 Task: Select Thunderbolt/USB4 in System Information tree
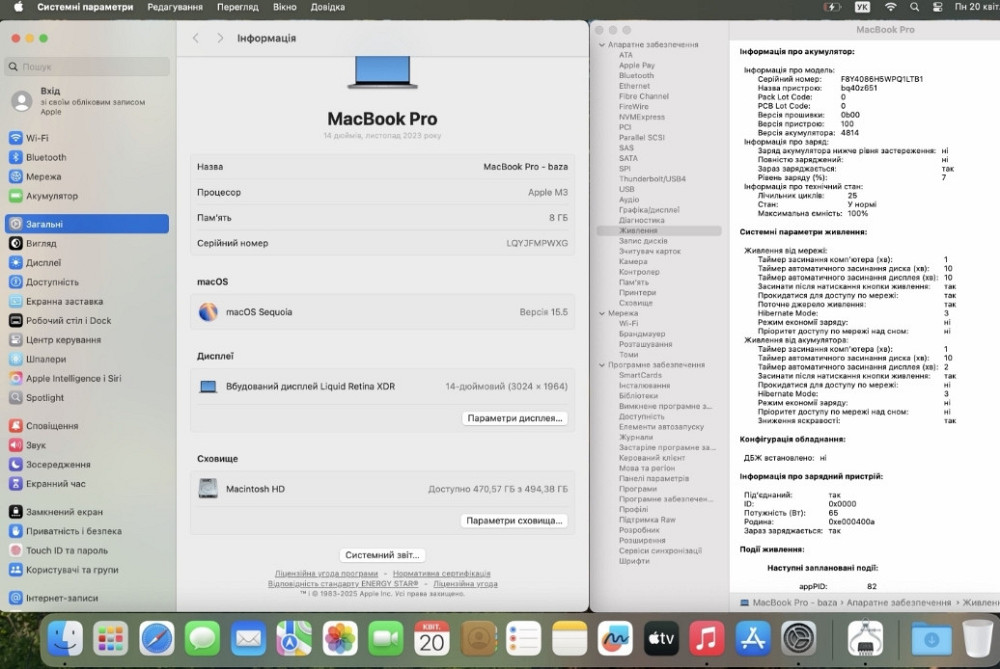652,179
